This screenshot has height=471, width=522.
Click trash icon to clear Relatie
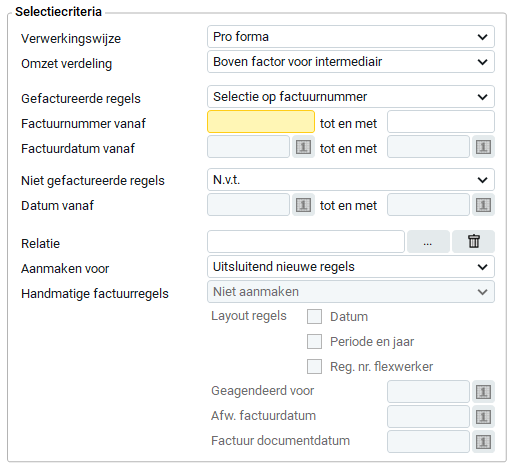pyautogui.click(x=473, y=241)
